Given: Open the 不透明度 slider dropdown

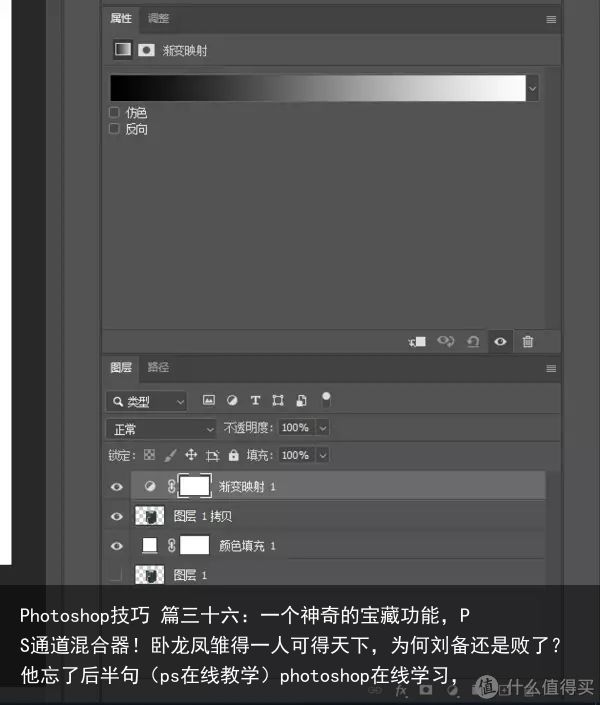Looking at the screenshot, I should (322, 428).
